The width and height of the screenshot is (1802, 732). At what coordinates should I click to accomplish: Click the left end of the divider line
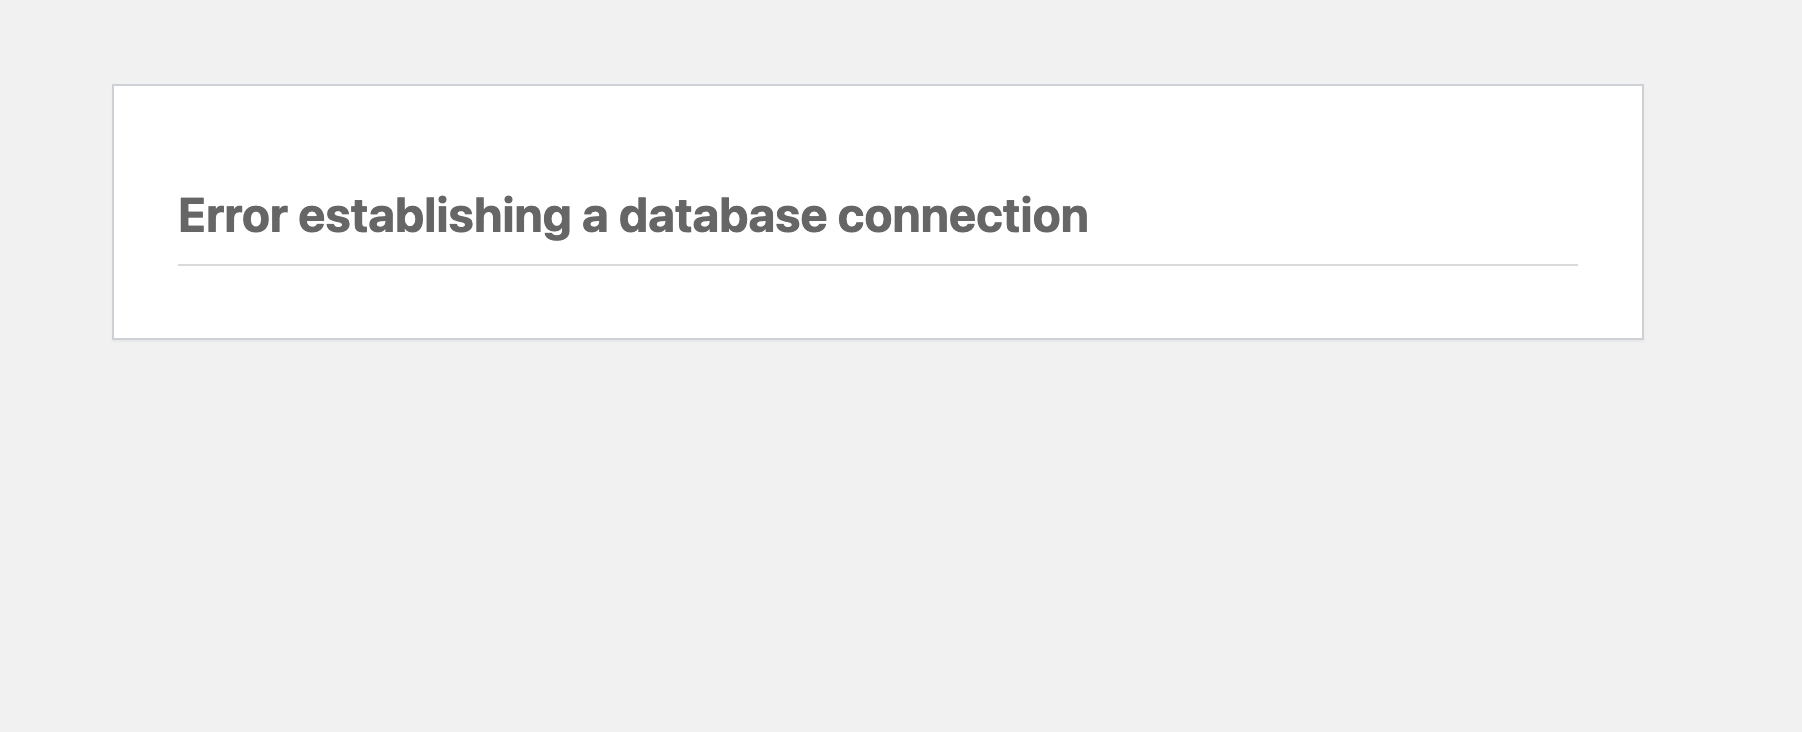[182, 265]
